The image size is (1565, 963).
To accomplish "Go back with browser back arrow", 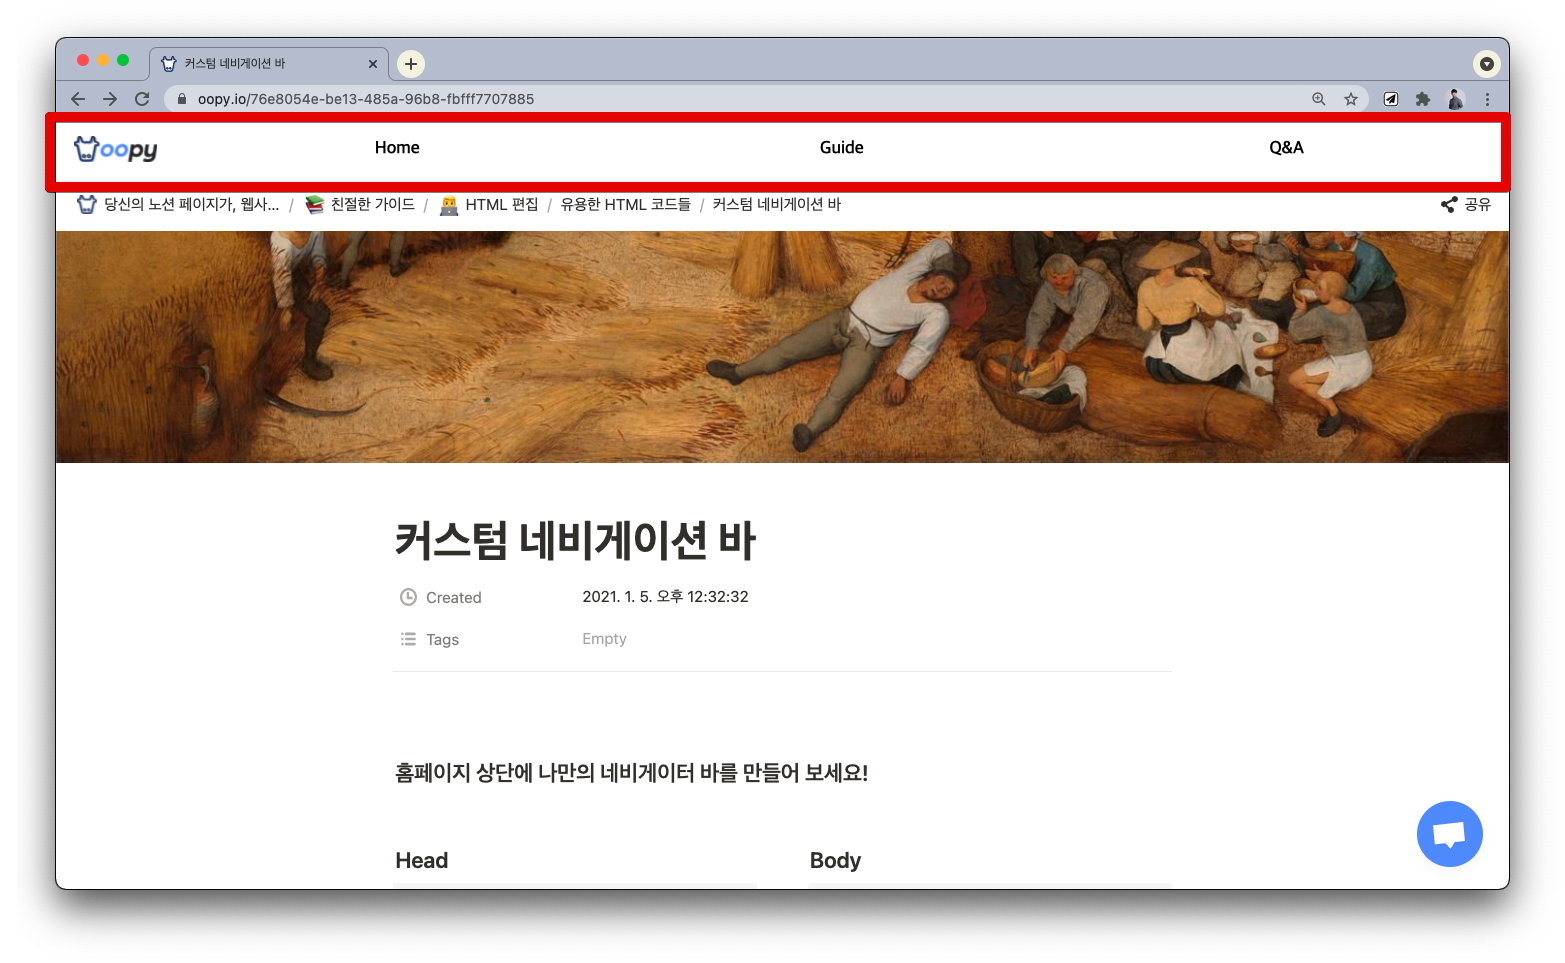I will click(78, 99).
